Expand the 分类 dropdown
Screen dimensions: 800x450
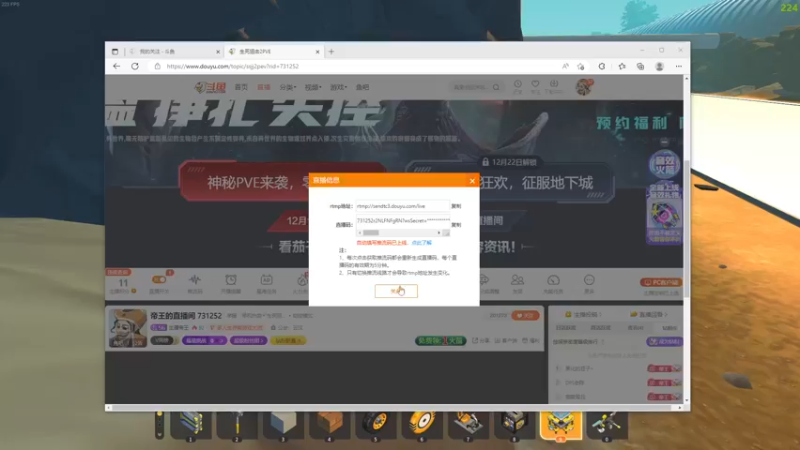287,87
